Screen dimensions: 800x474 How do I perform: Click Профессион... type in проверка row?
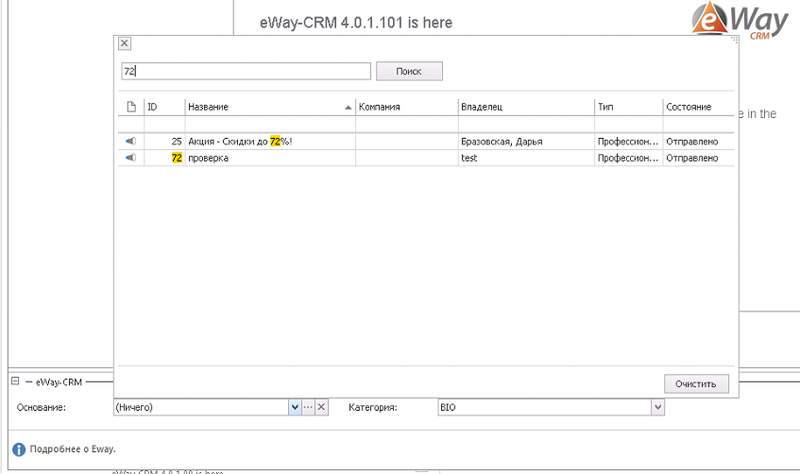tap(629, 158)
